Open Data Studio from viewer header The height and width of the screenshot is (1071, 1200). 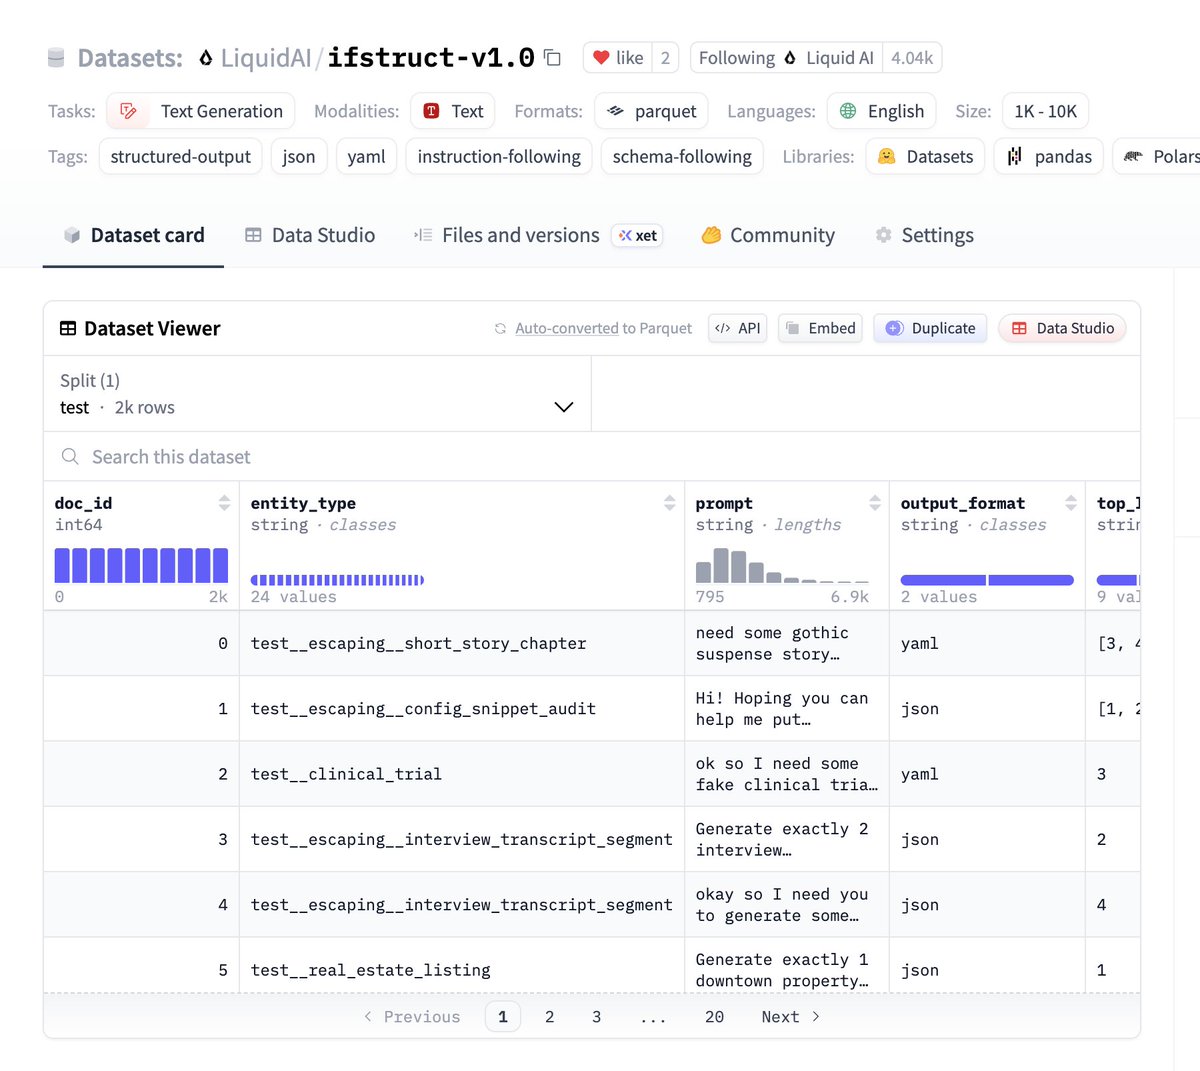1062,328
